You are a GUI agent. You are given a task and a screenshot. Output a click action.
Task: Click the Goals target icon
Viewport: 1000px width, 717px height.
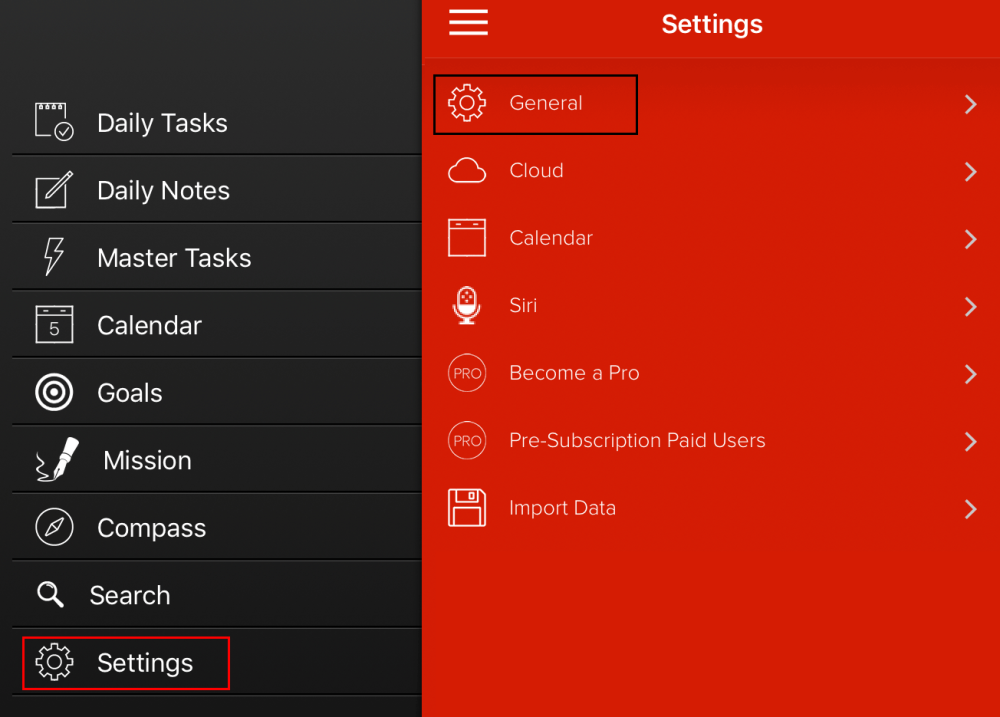point(54,393)
